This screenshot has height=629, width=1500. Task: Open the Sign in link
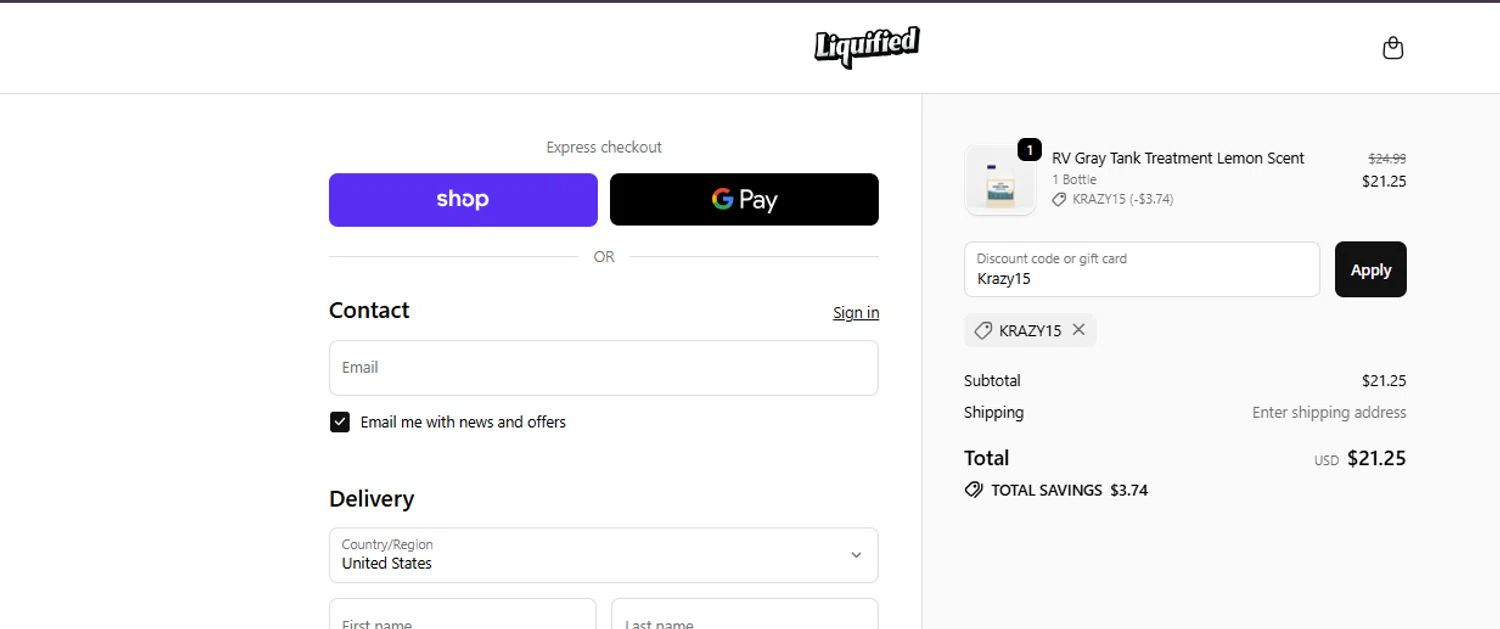point(856,313)
